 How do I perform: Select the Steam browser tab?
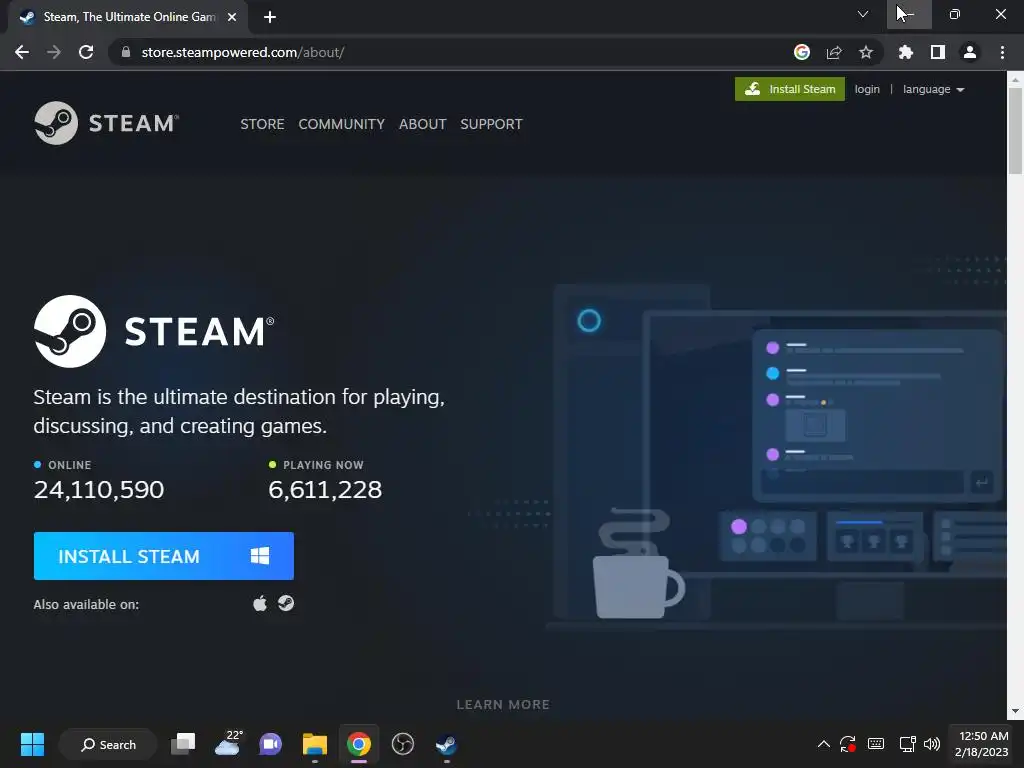pos(128,17)
